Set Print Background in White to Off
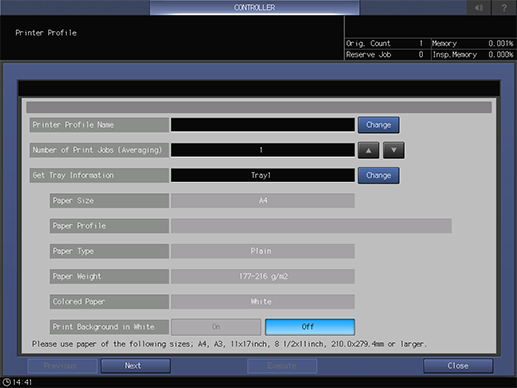 coord(310,327)
